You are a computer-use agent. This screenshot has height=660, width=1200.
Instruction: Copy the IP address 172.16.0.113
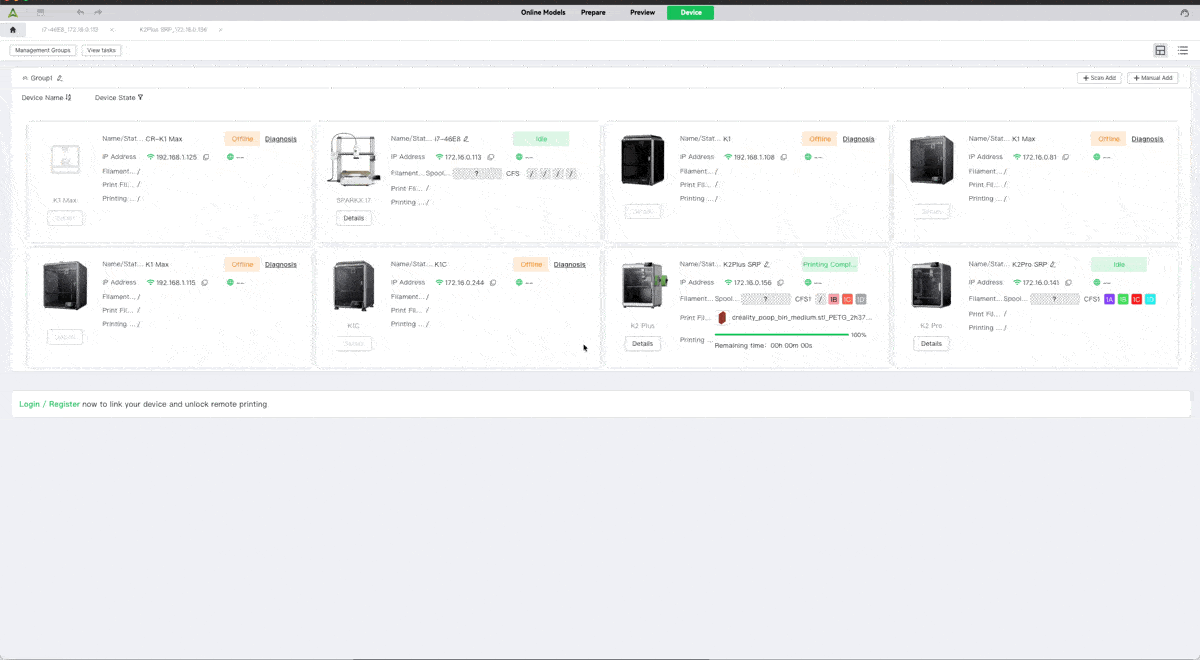[x=491, y=157]
